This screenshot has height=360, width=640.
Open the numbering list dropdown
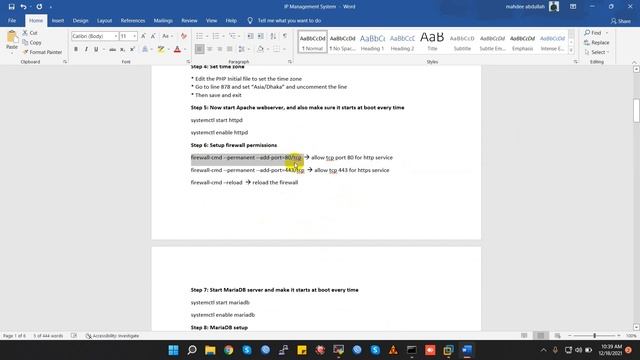(x=223, y=36)
